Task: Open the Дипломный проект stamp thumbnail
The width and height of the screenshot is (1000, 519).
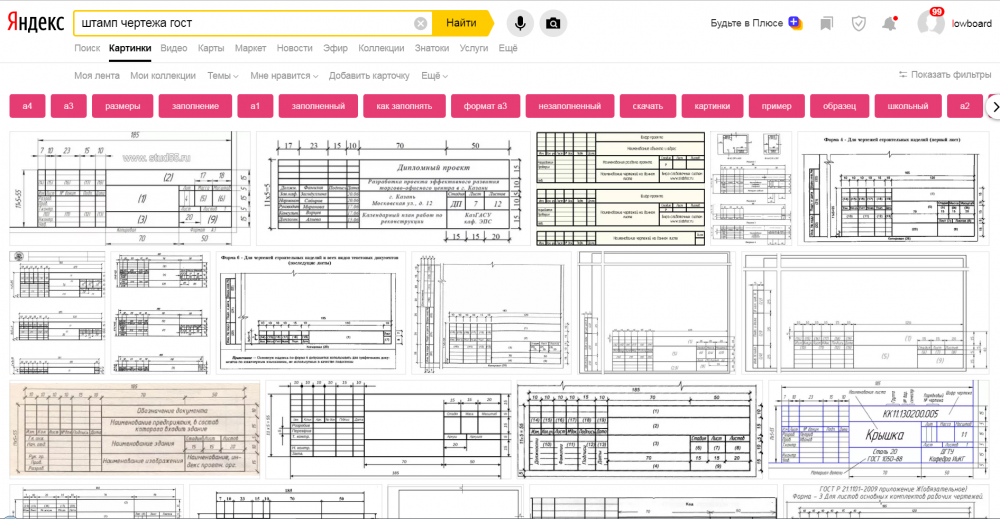Action: pyautogui.click(x=393, y=189)
